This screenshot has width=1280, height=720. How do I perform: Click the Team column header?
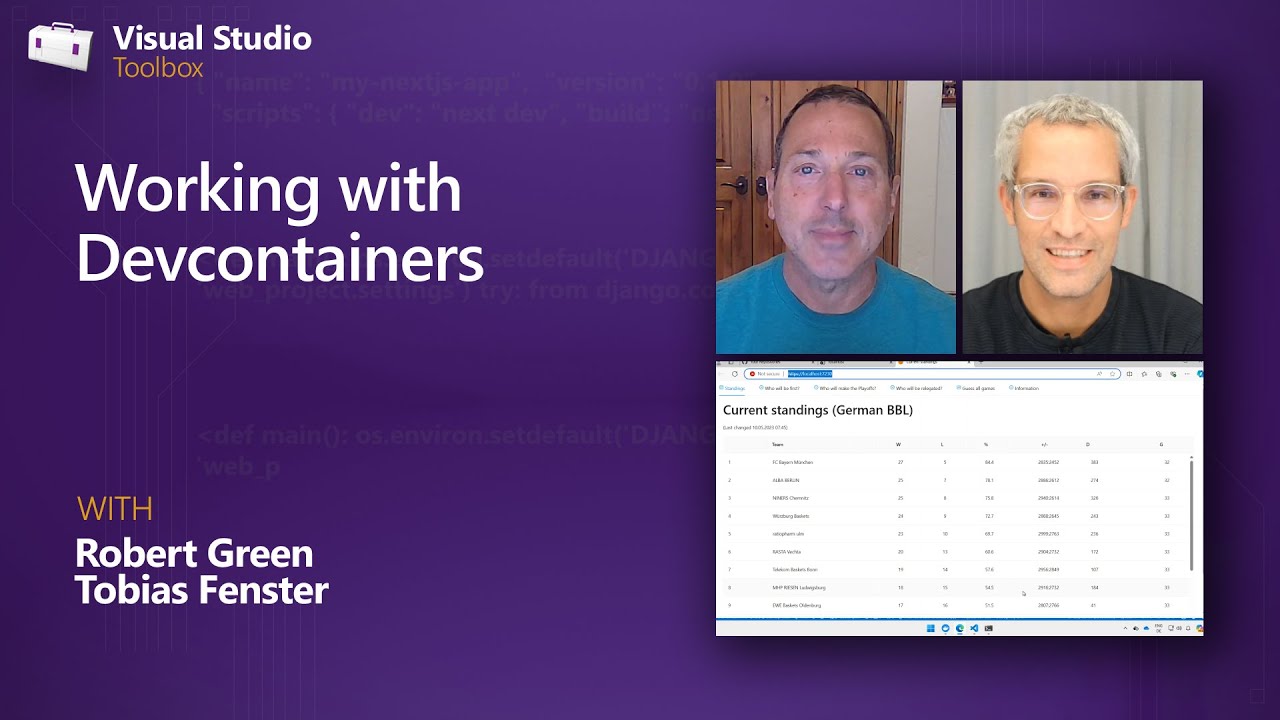pyautogui.click(x=778, y=444)
